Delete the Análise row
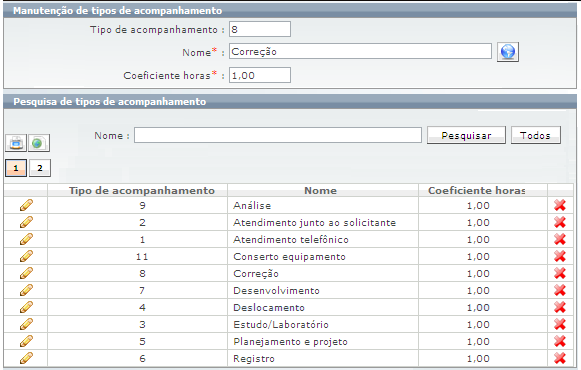Image resolution: width=581 pixels, height=370 pixels. pyautogui.click(x=560, y=205)
